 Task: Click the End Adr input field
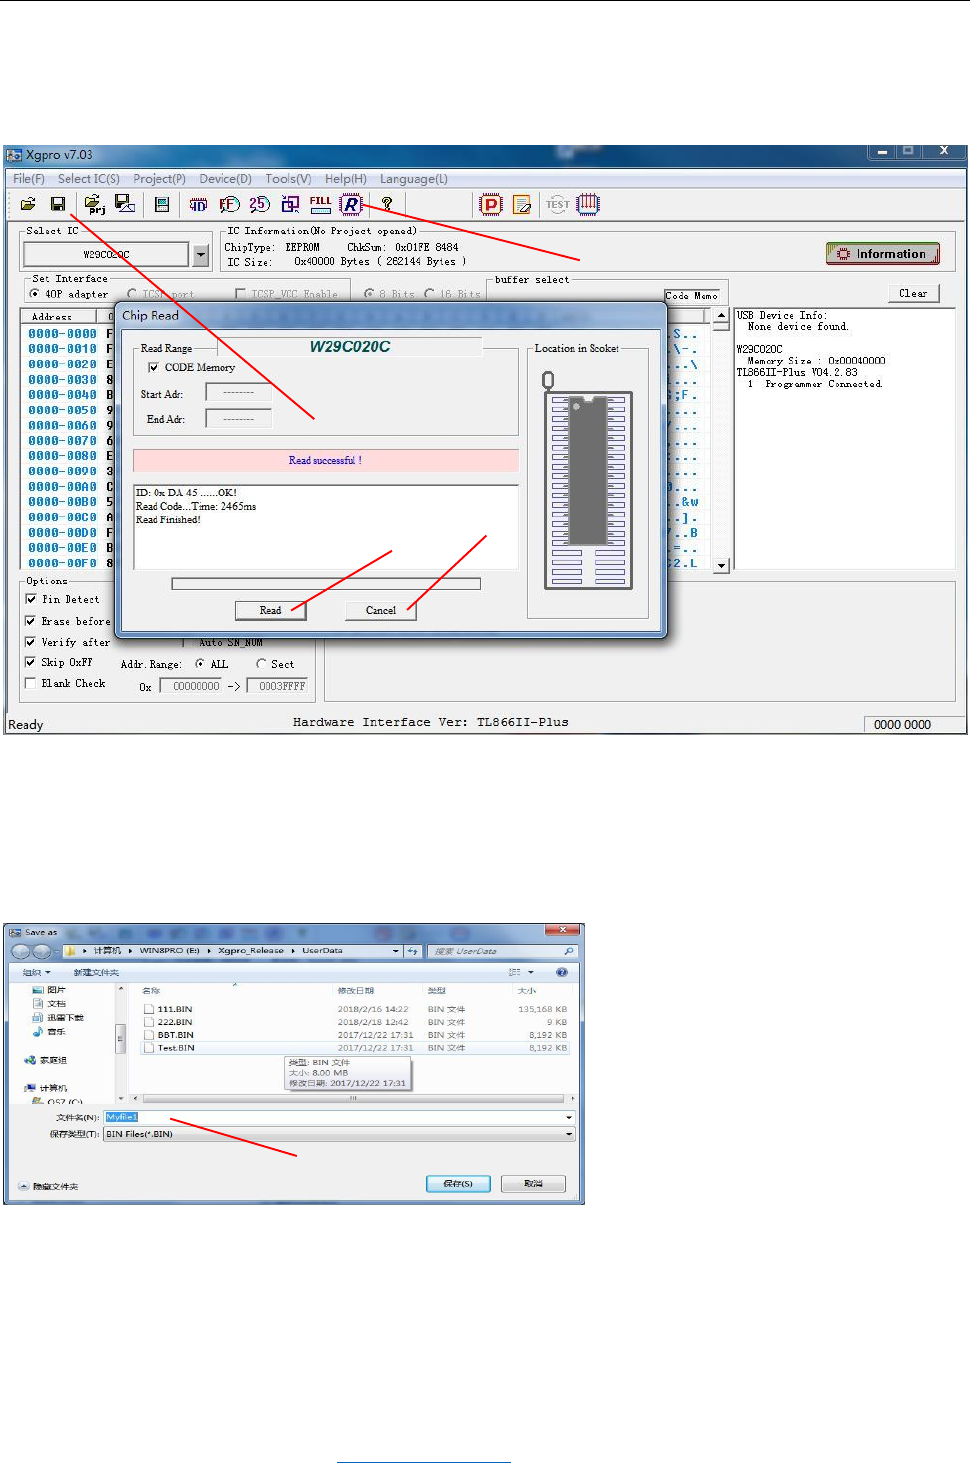pyautogui.click(x=238, y=419)
